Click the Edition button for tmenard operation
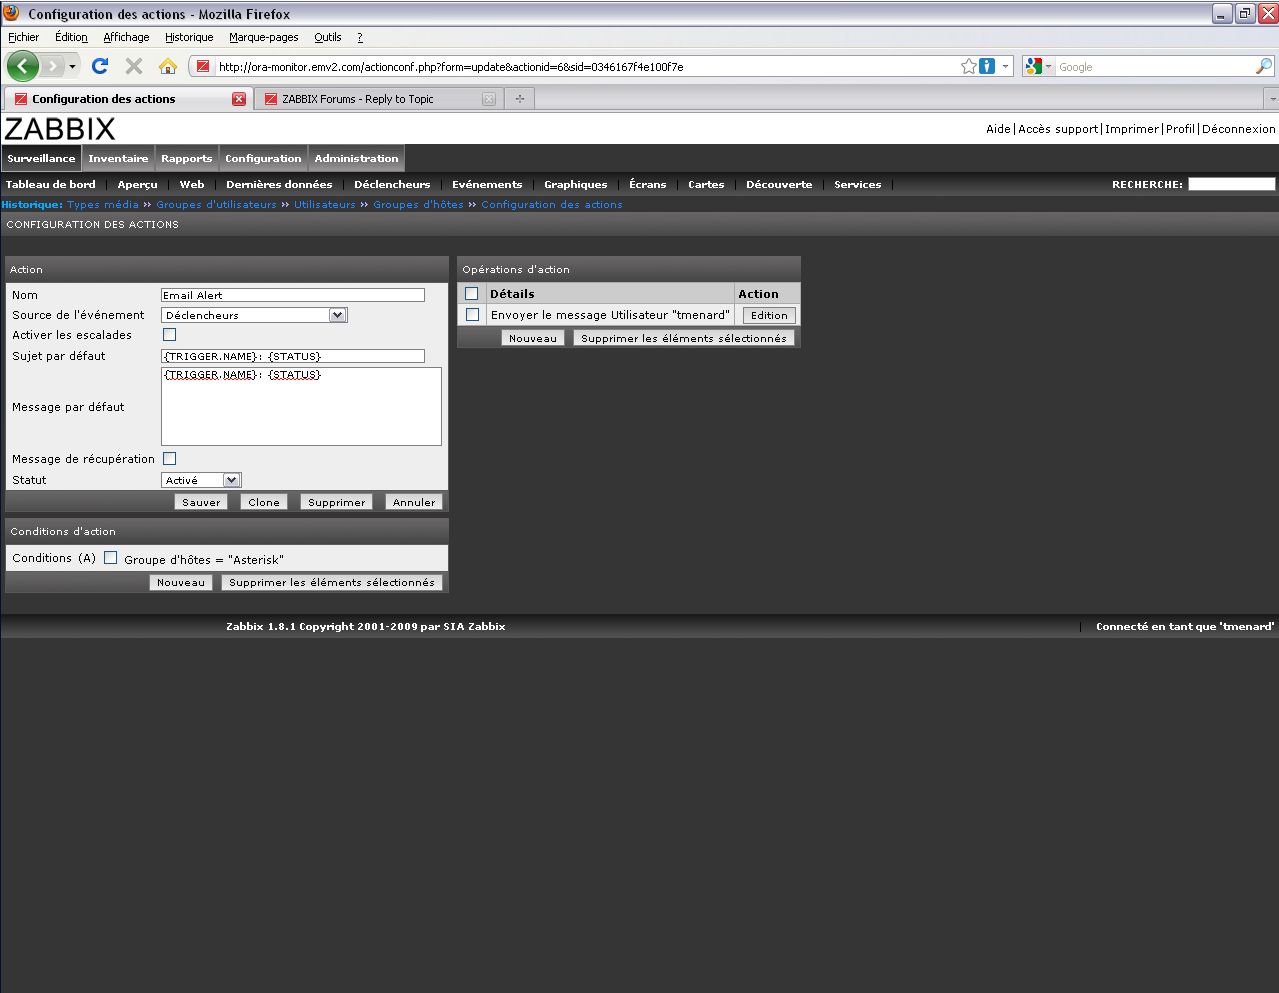This screenshot has width=1279, height=993. point(769,315)
